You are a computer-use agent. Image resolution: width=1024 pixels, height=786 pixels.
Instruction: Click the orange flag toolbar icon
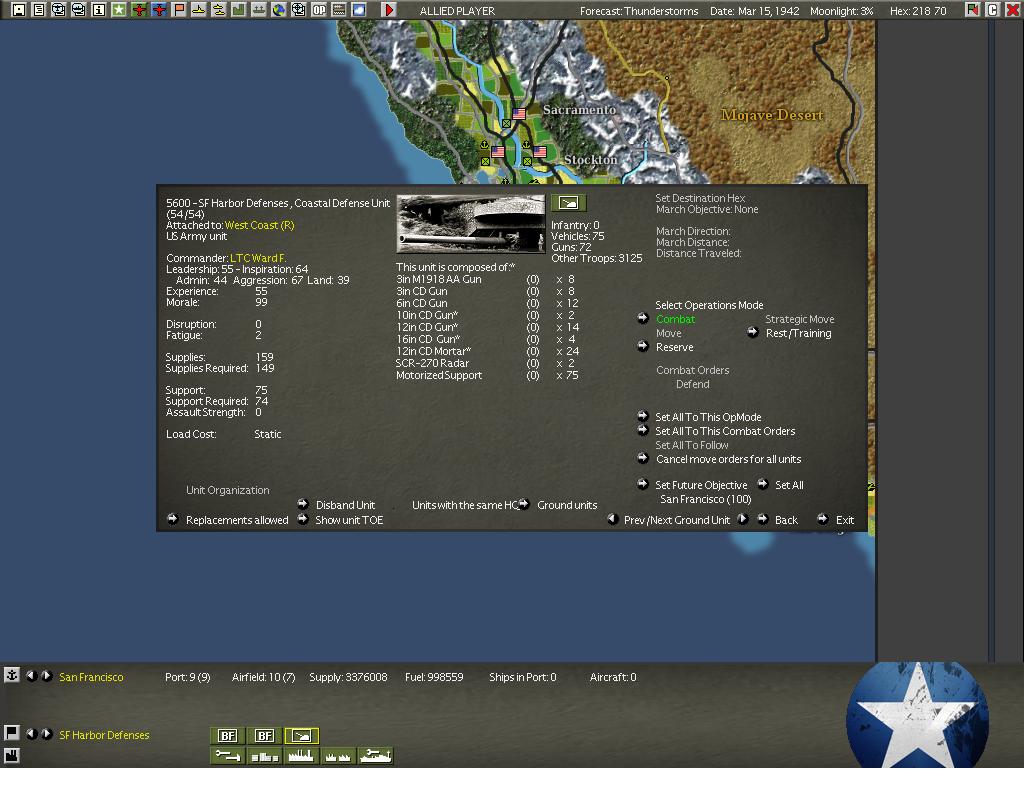click(x=179, y=10)
